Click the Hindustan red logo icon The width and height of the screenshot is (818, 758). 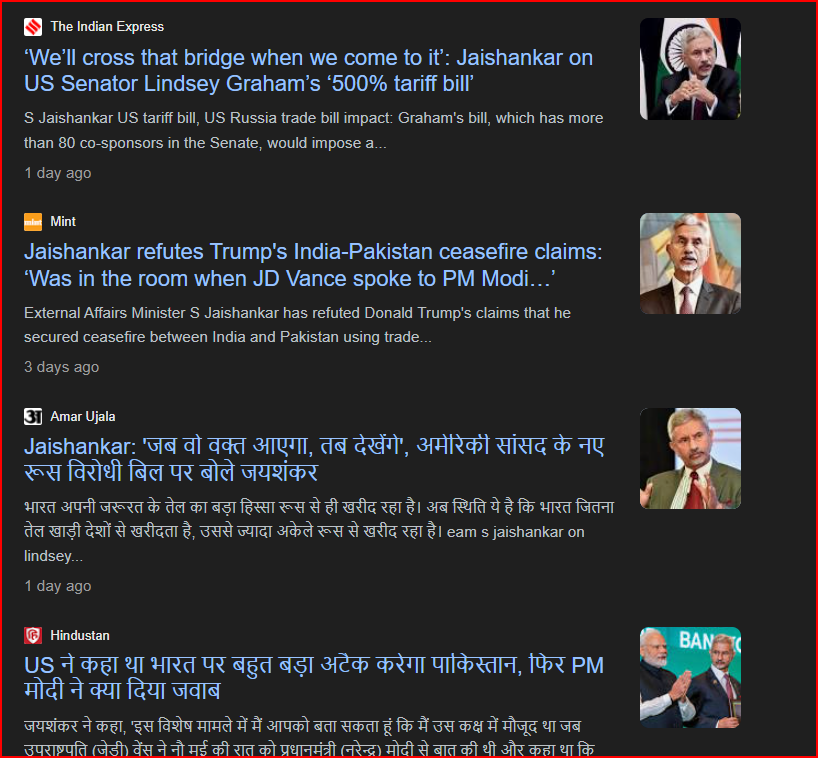(33, 635)
